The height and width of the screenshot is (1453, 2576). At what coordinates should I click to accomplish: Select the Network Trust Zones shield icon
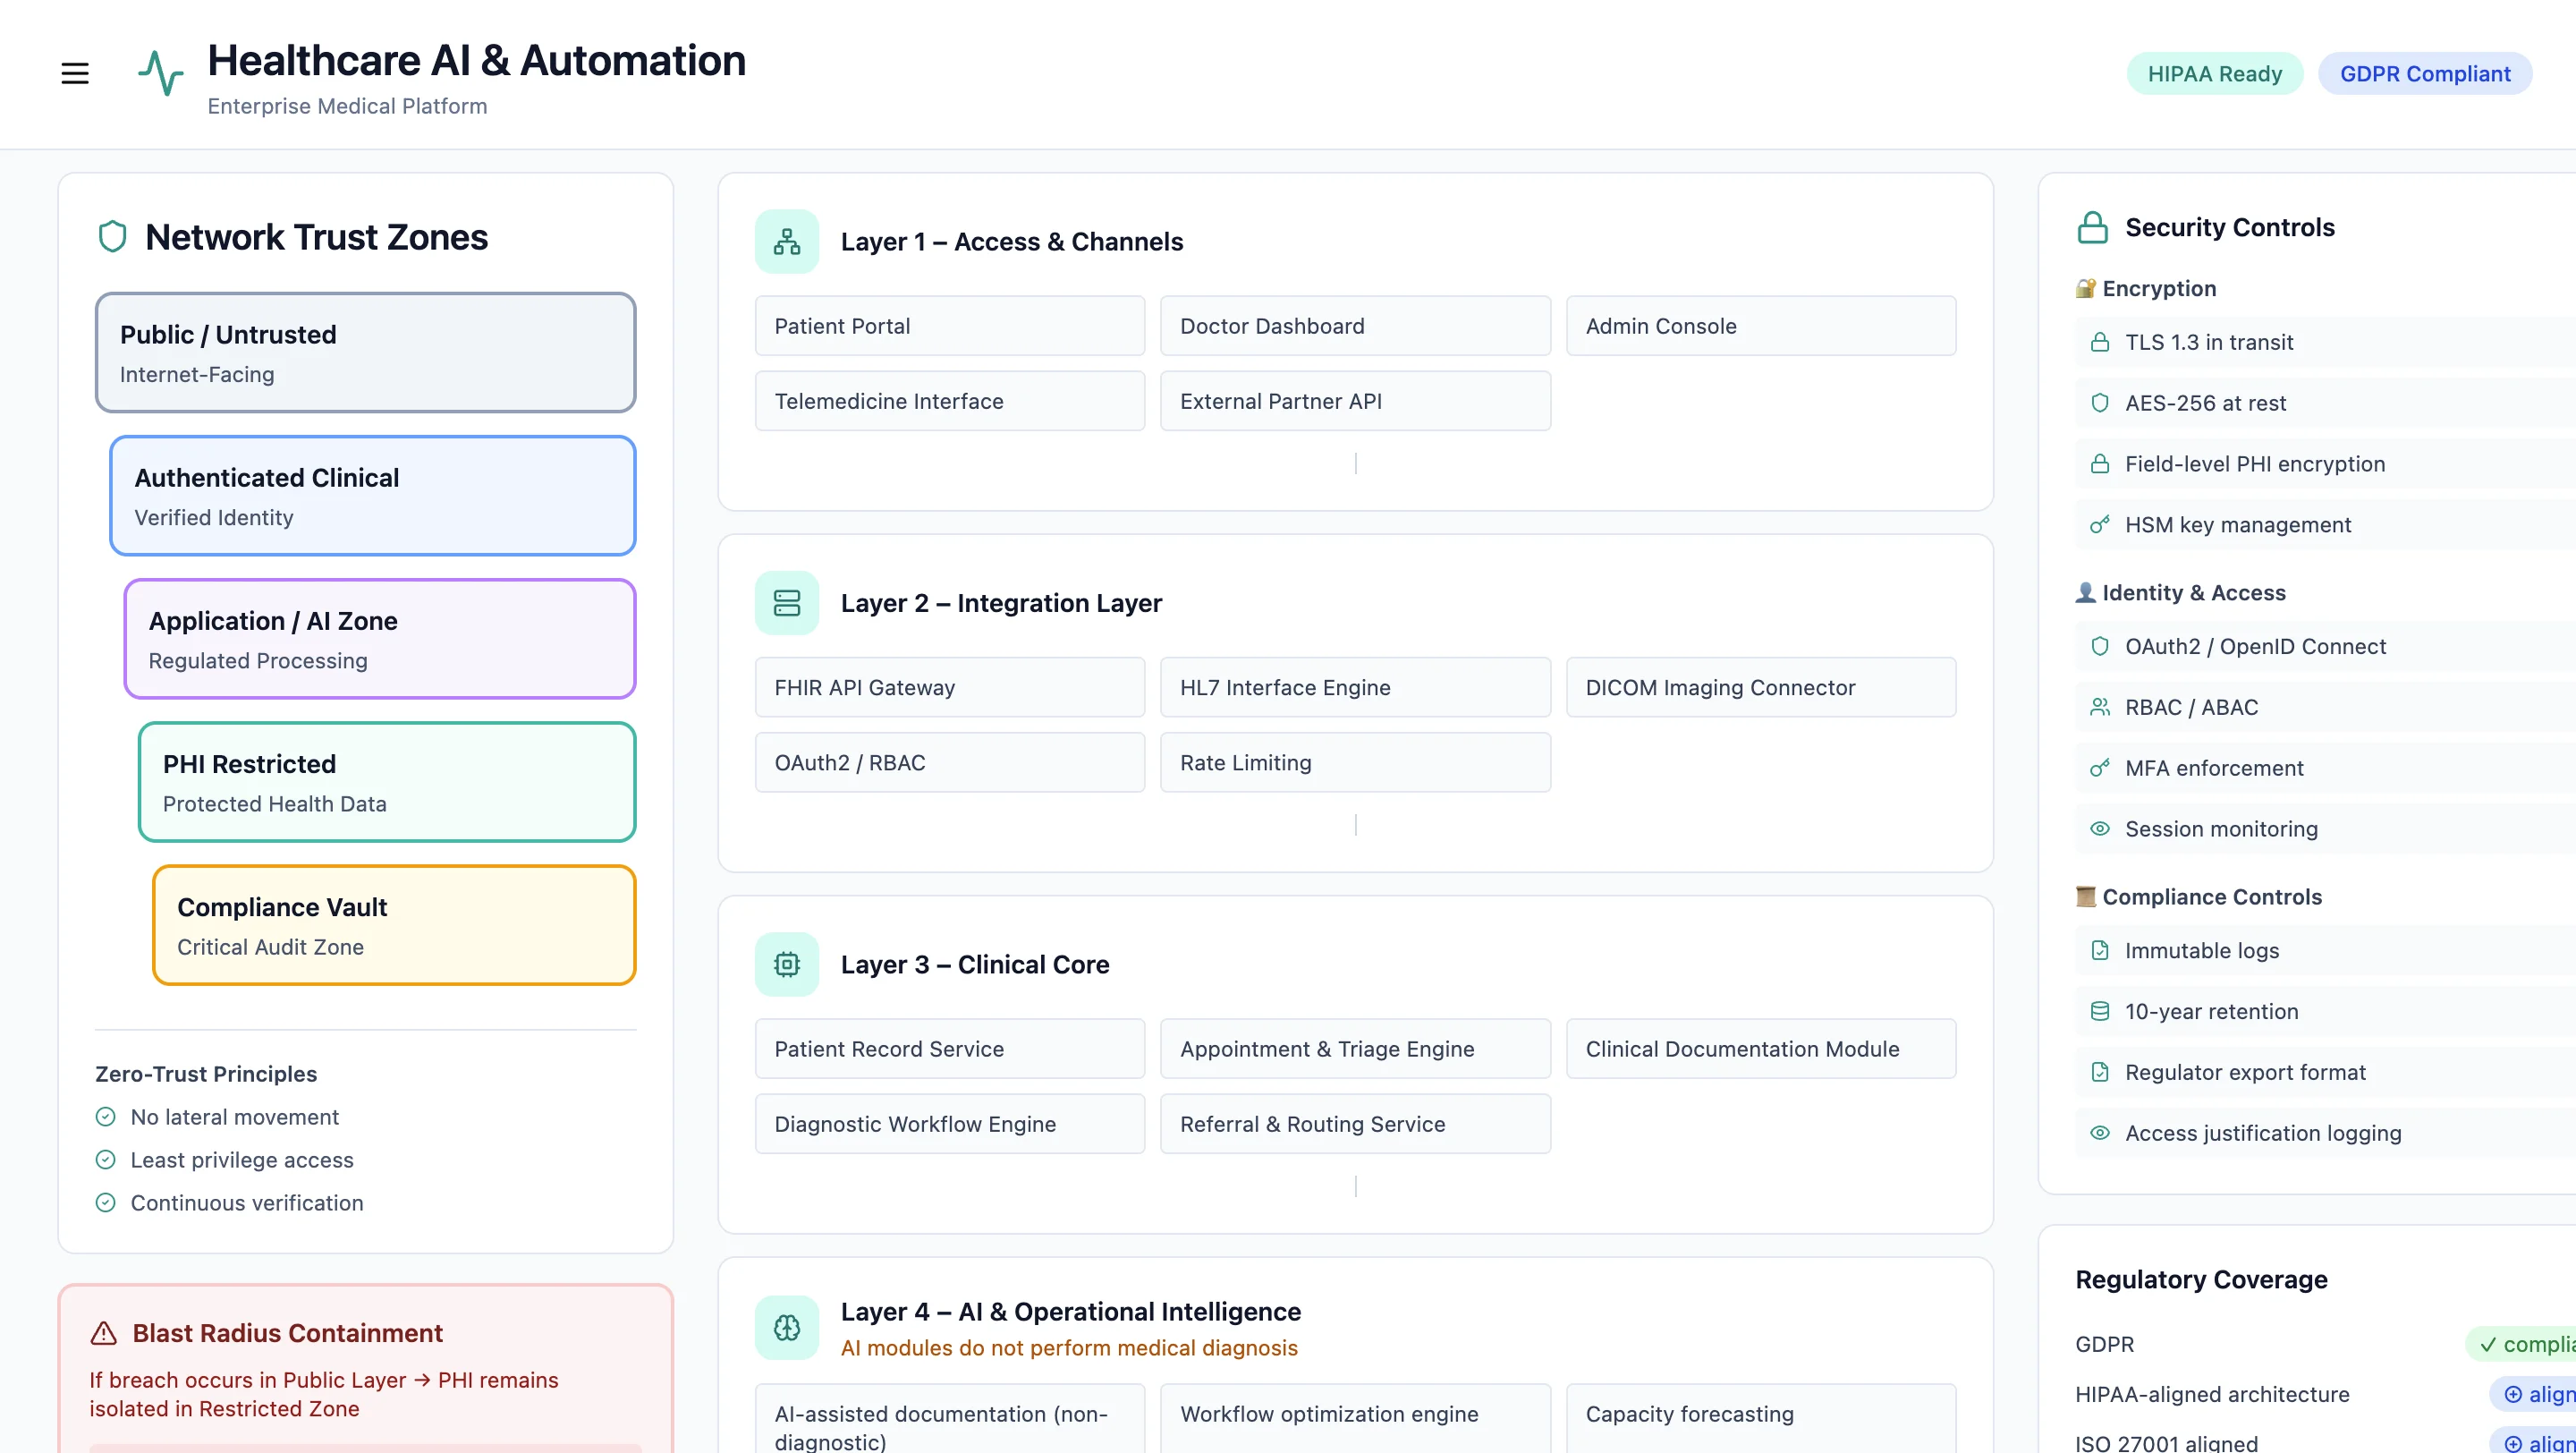(112, 236)
